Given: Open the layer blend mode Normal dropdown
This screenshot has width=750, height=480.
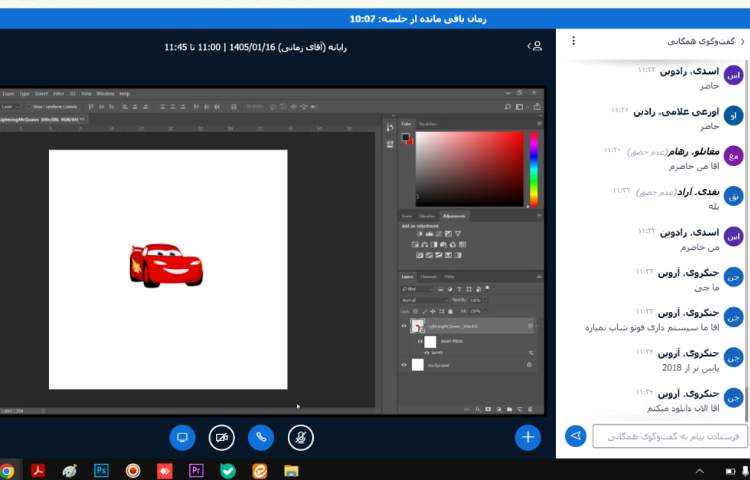Looking at the screenshot, I should pos(424,300).
